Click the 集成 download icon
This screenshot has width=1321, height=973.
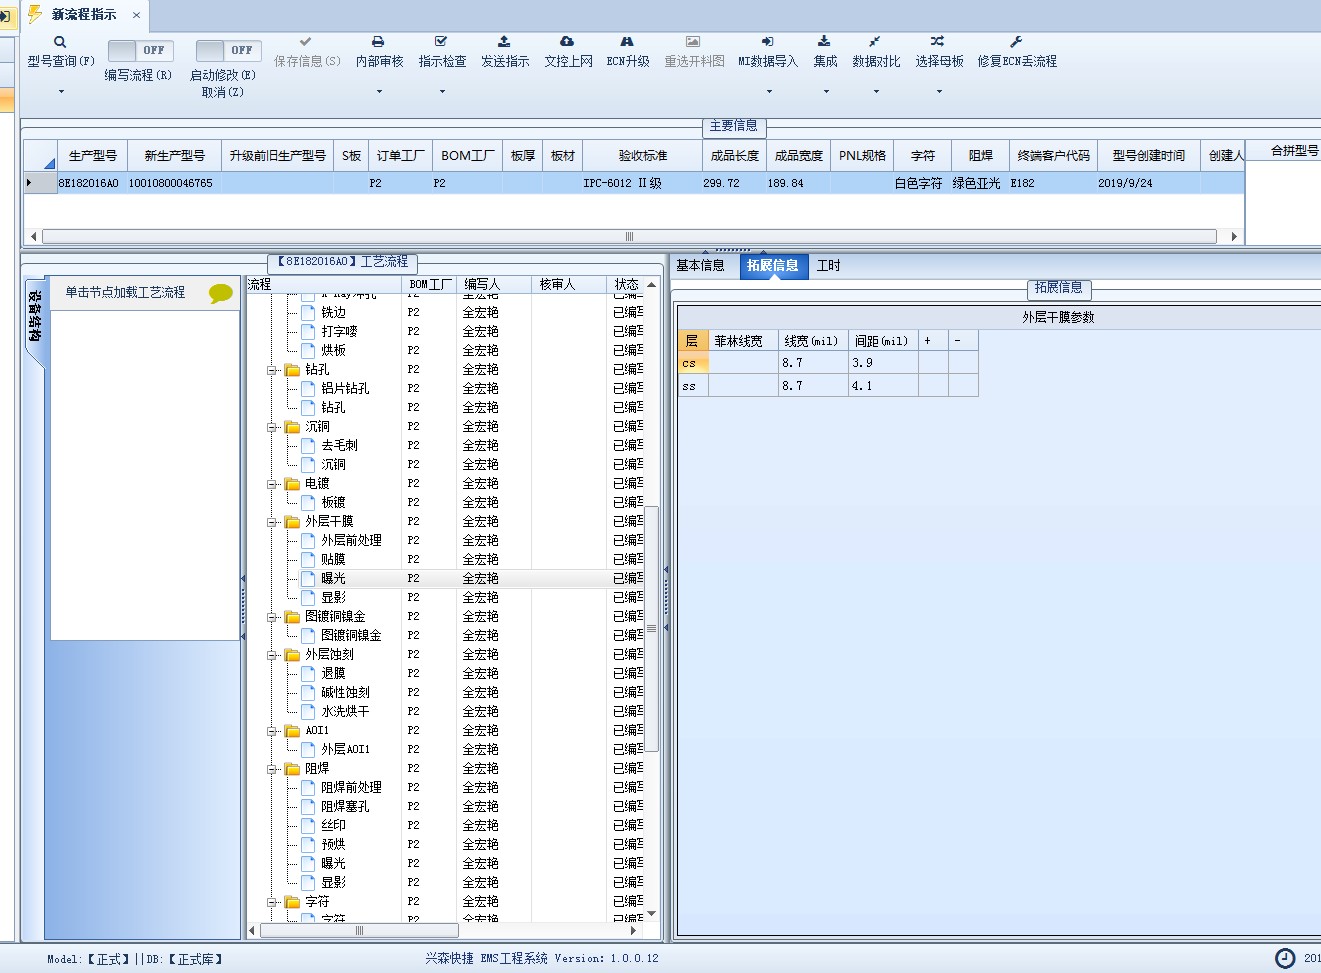click(x=824, y=42)
